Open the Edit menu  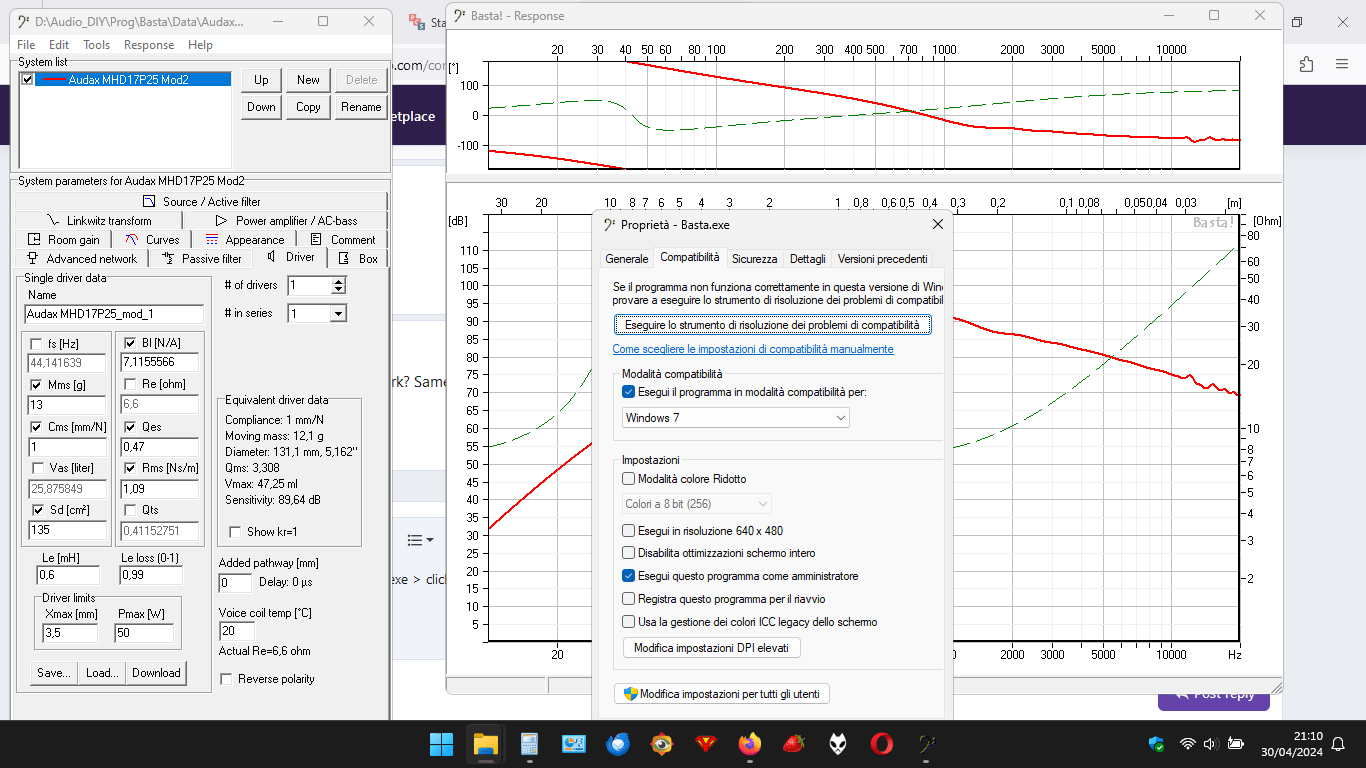59,45
